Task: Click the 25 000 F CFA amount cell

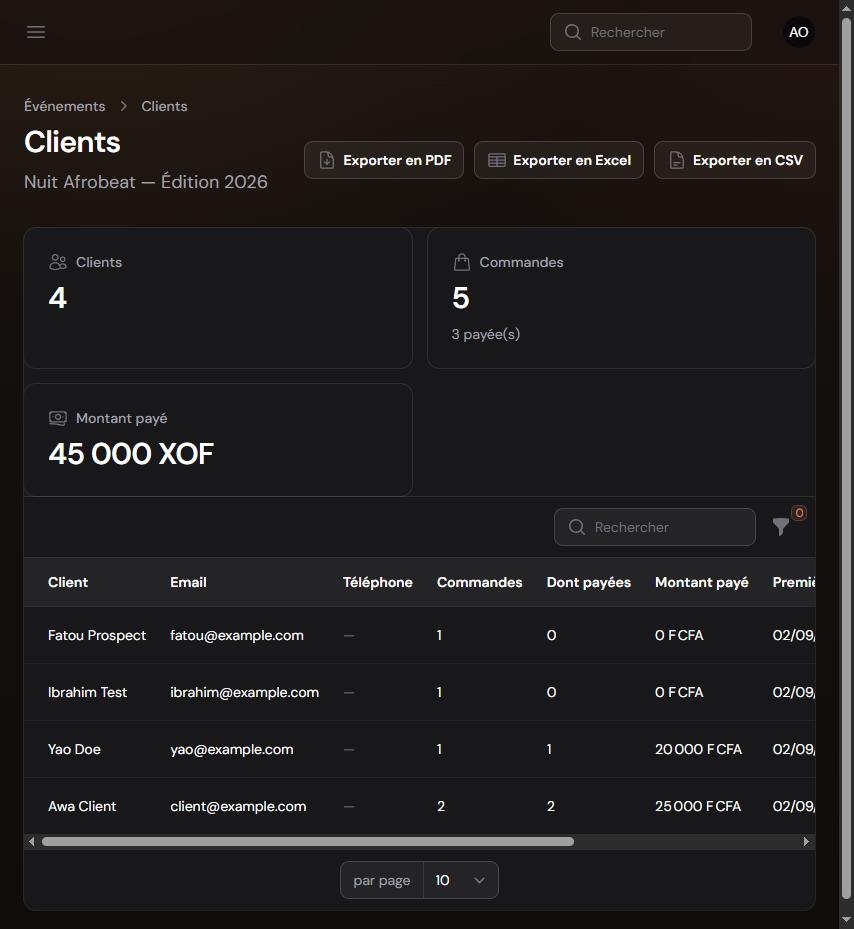Action: (x=698, y=806)
